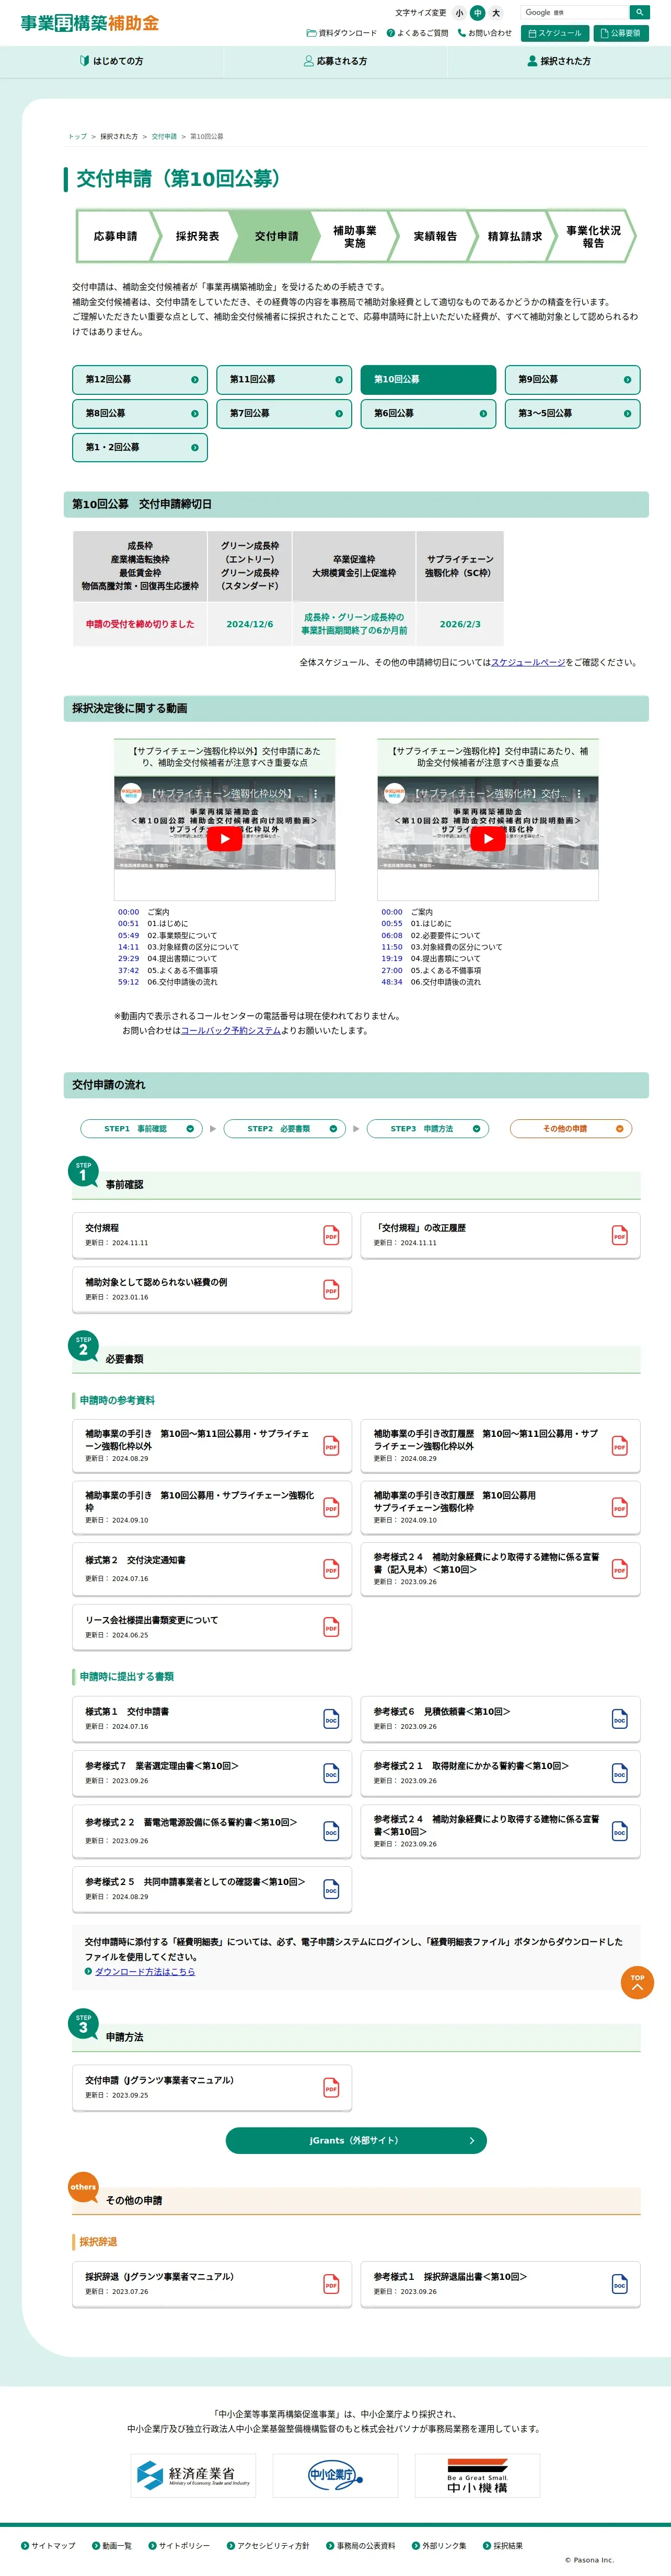Play the left サプライチェーン強靱化枠以外 YouTube video
The height and width of the screenshot is (2576, 671).
coord(224,839)
